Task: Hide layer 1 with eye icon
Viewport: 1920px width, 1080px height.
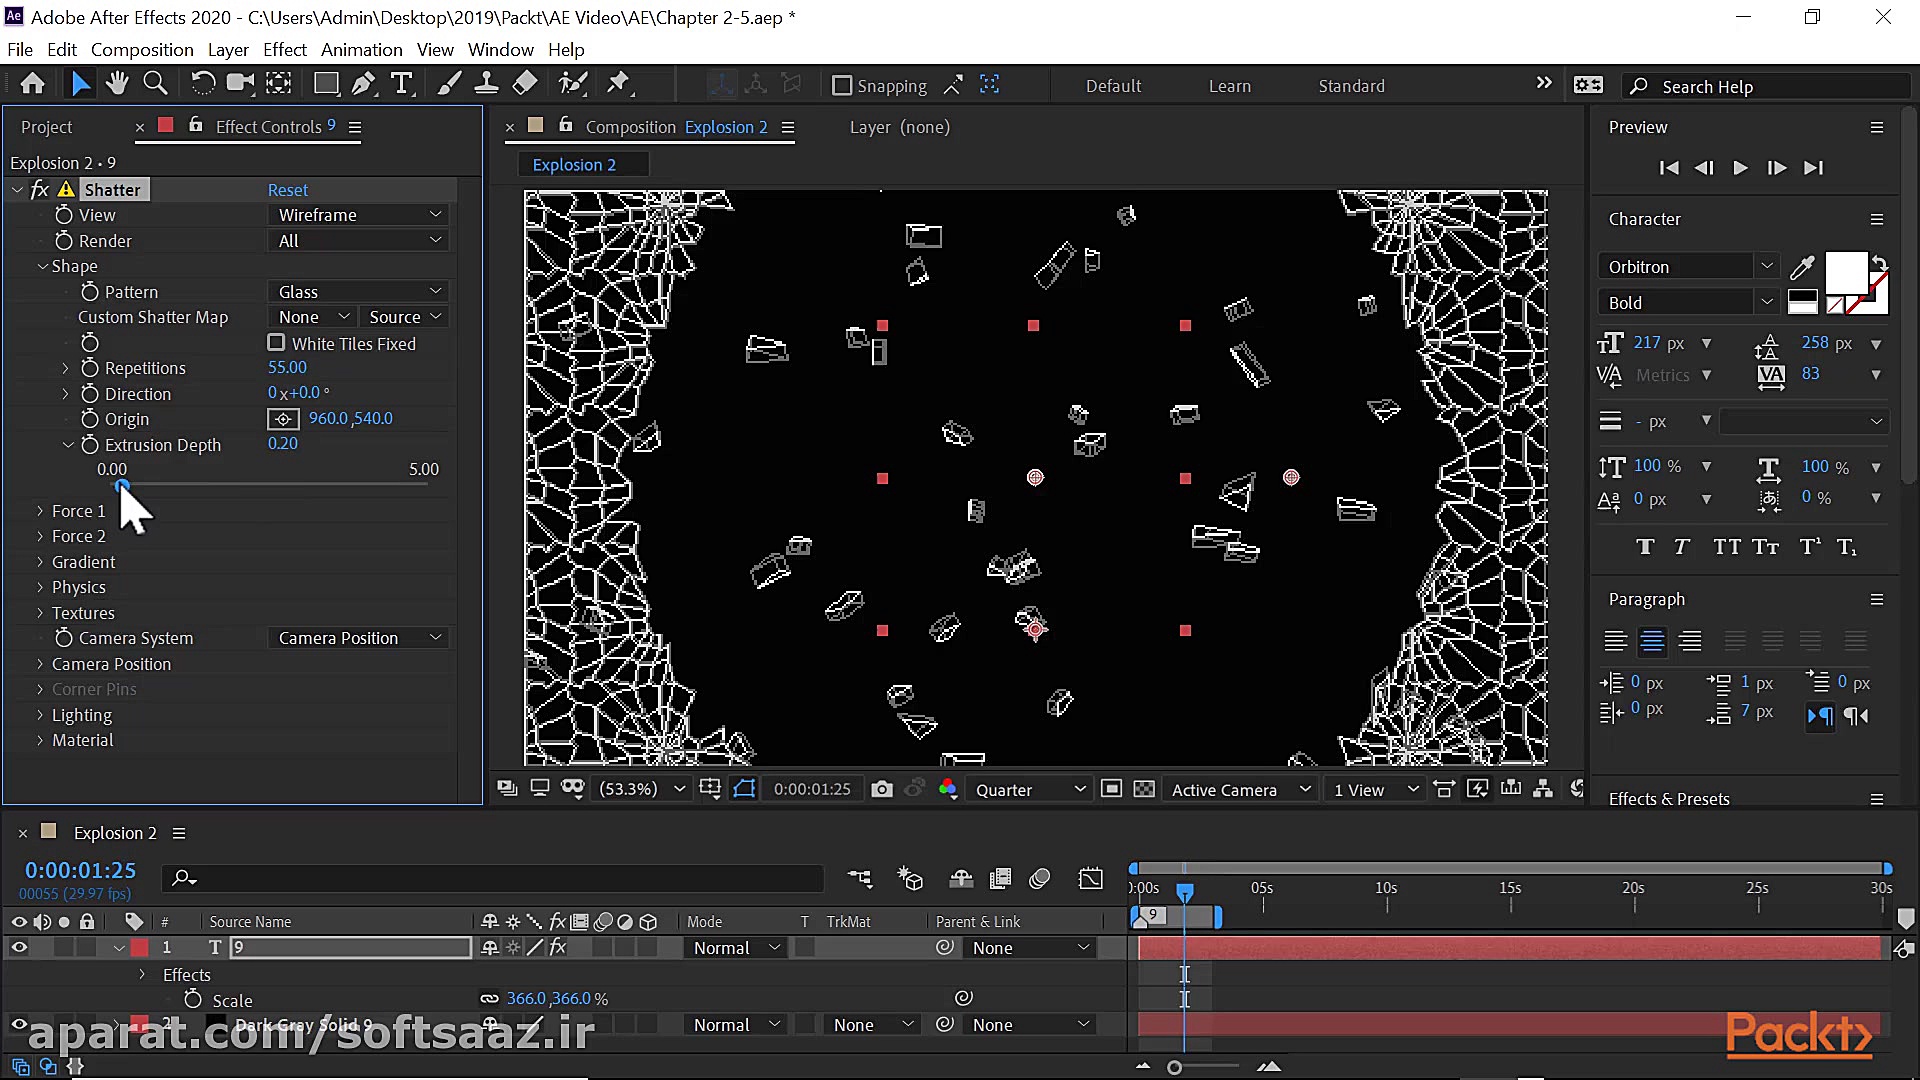Action: point(19,947)
